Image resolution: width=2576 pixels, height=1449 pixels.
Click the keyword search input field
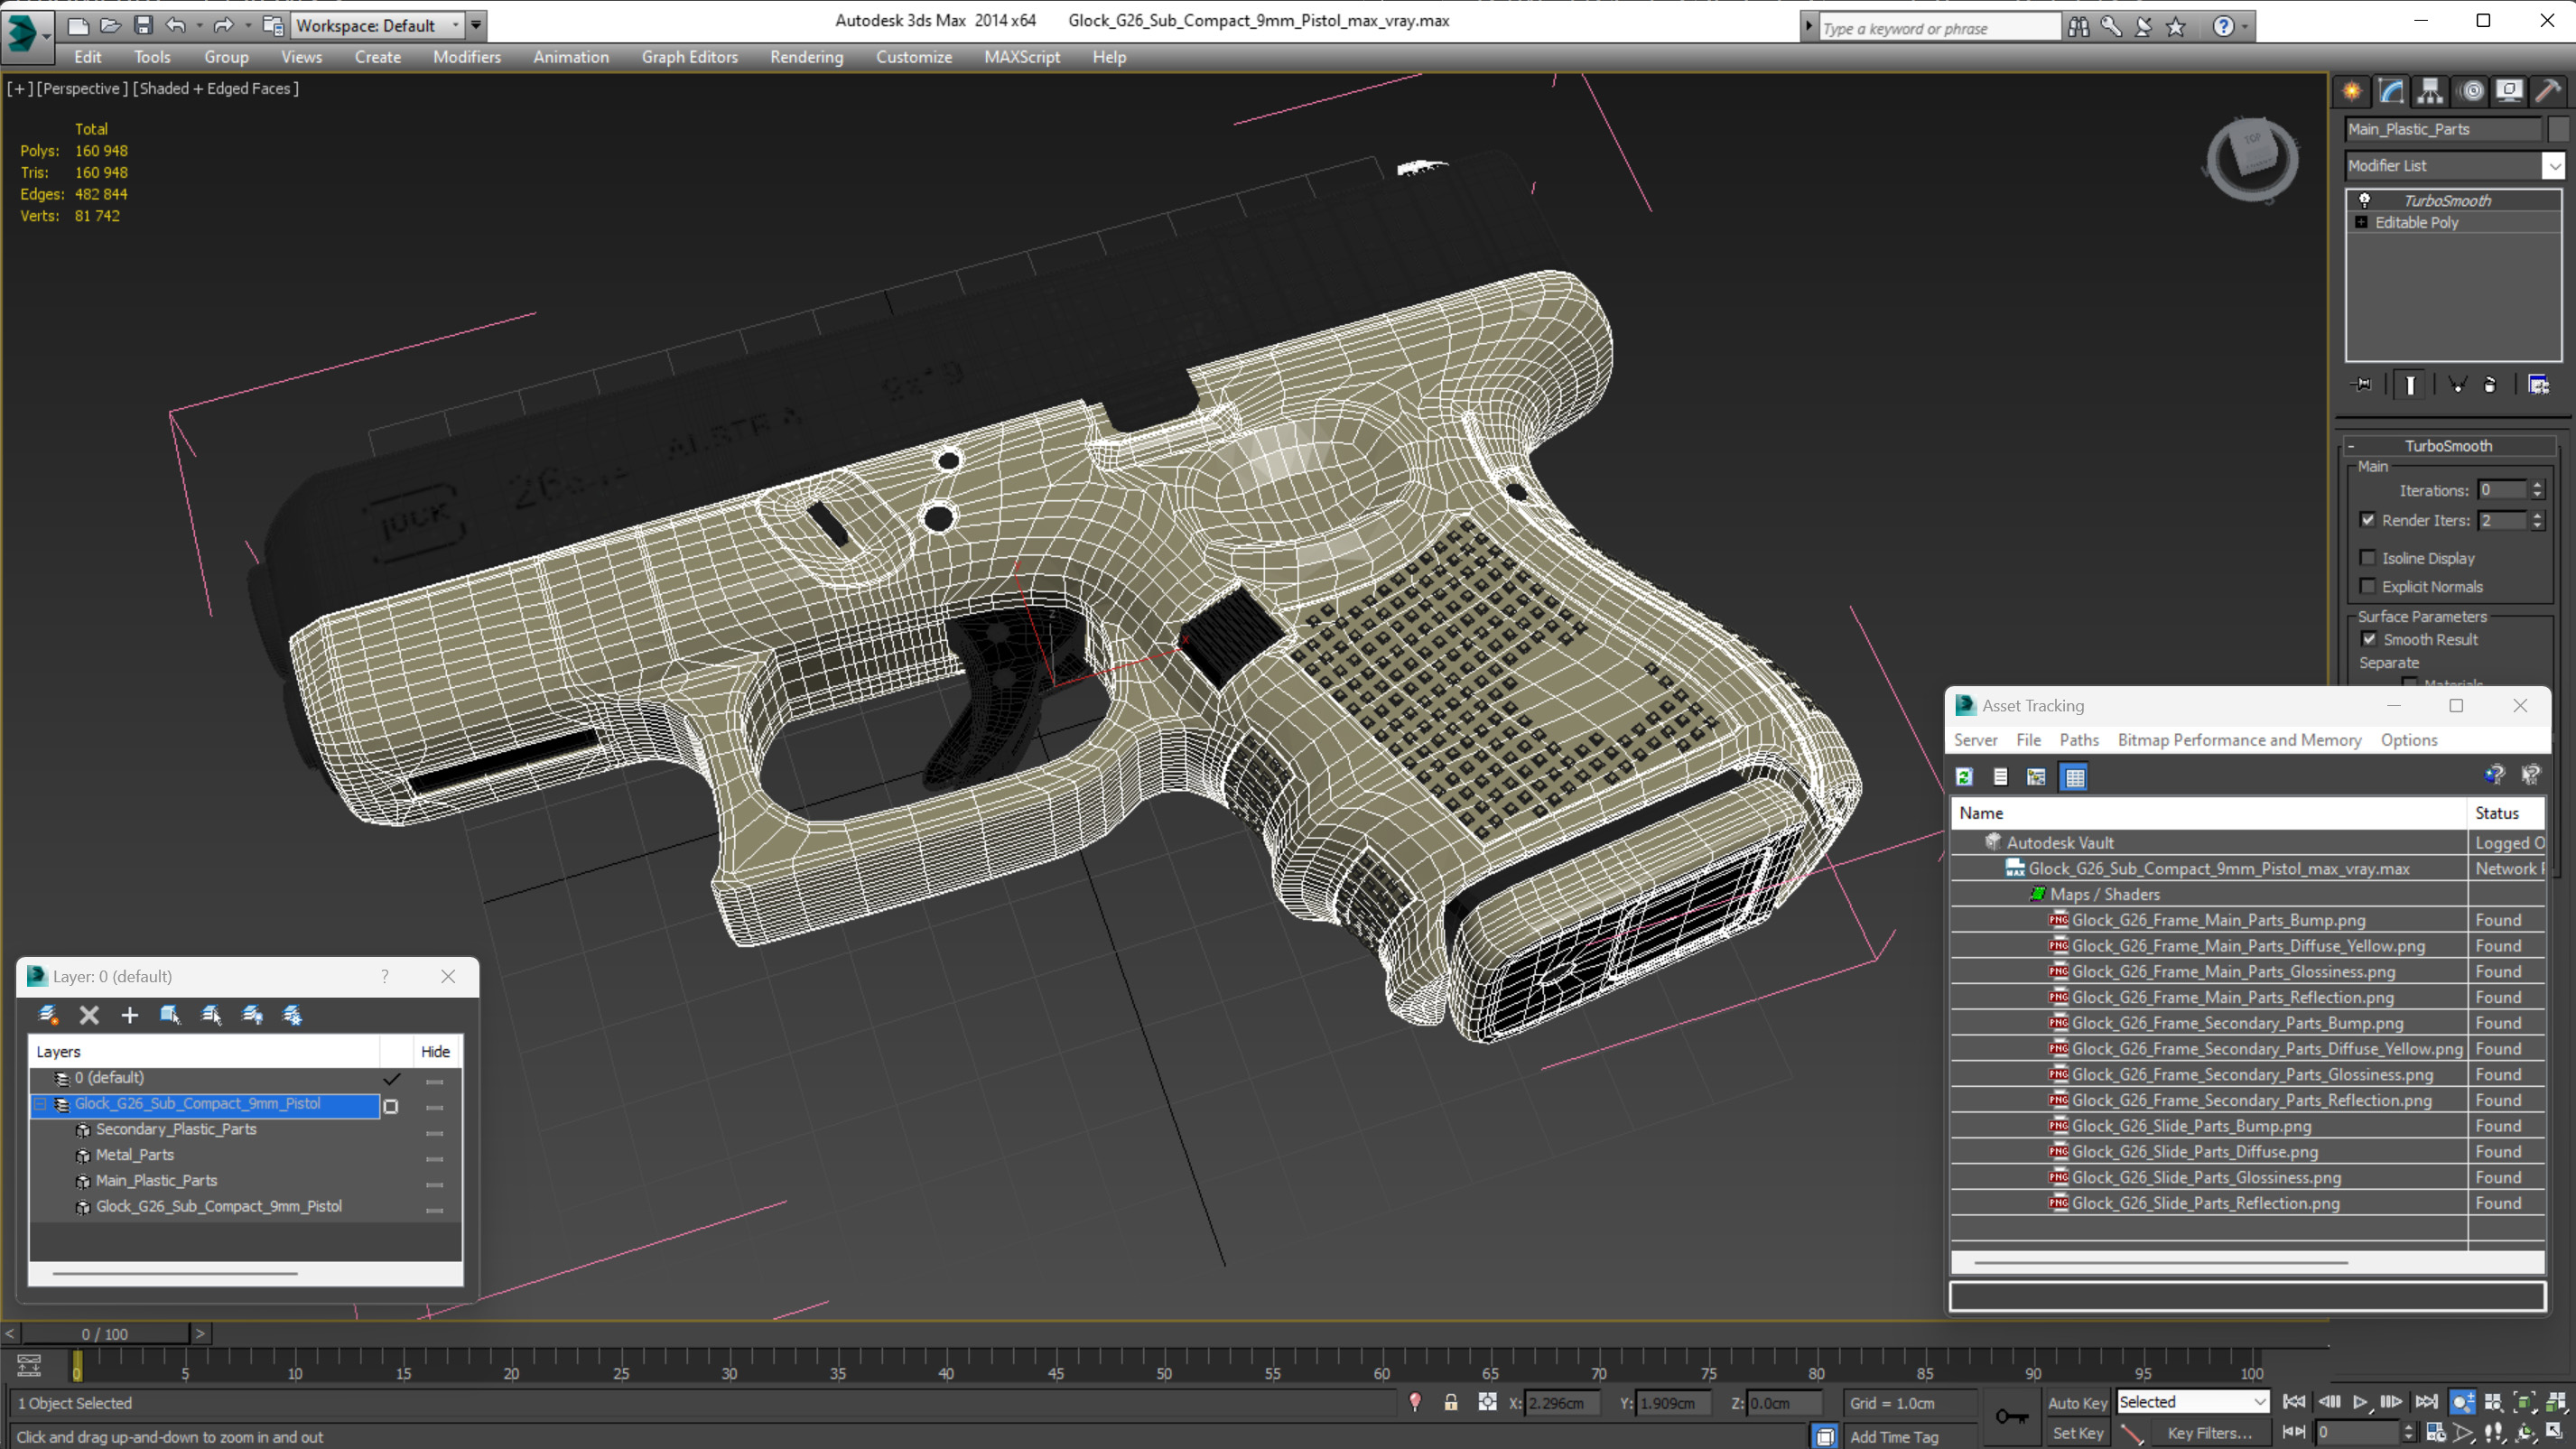1939,28
